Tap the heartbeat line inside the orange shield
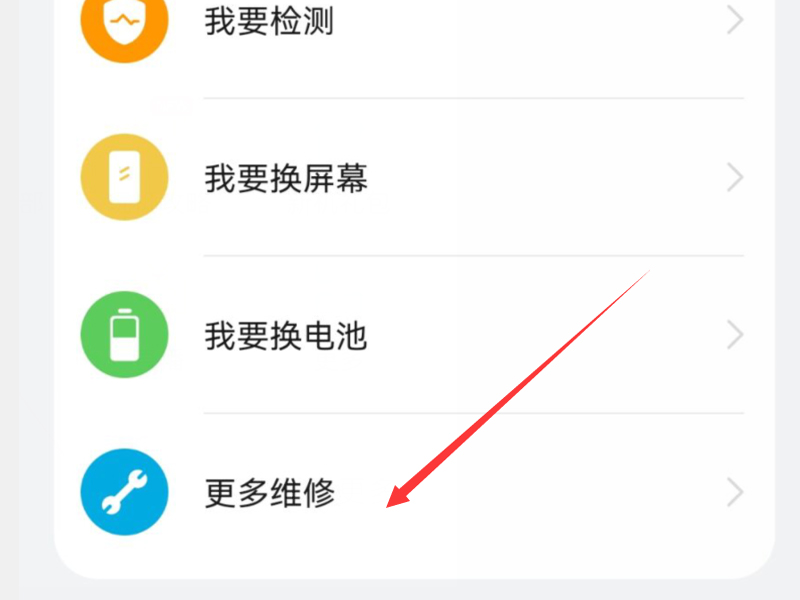This screenshot has width=800, height=600. click(x=124, y=20)
